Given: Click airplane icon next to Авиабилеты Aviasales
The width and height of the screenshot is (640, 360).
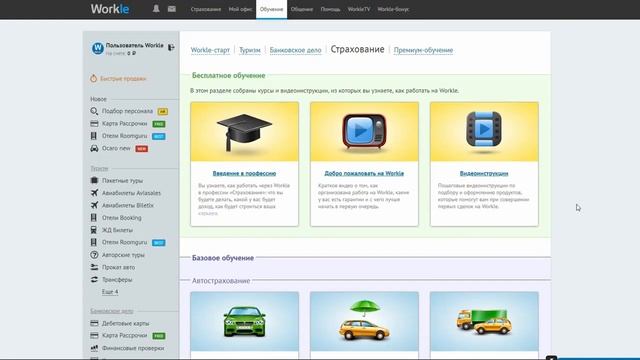Looking at the screenshot, I should 94,193.
